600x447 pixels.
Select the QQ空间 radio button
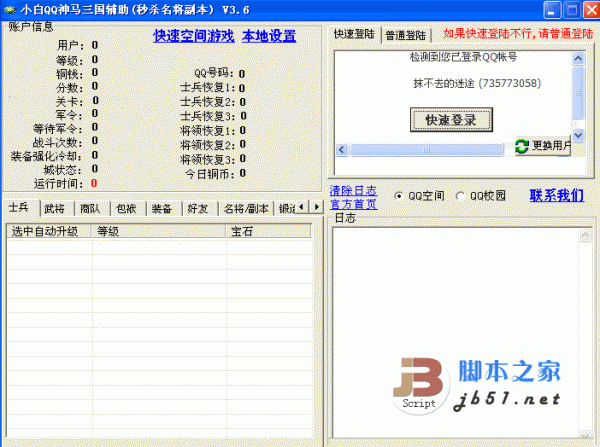pos(398,196)
